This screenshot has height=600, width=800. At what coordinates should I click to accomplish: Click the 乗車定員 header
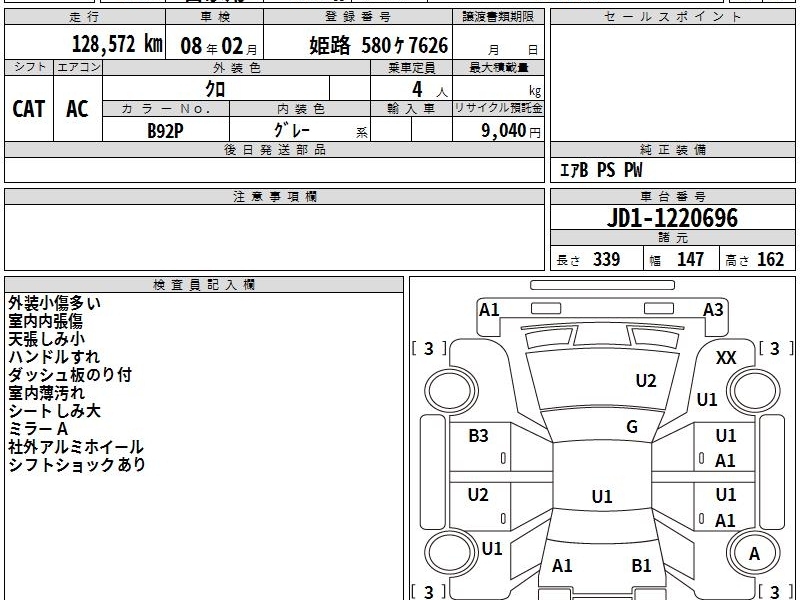pyautogui.click(x=411, y=67)
